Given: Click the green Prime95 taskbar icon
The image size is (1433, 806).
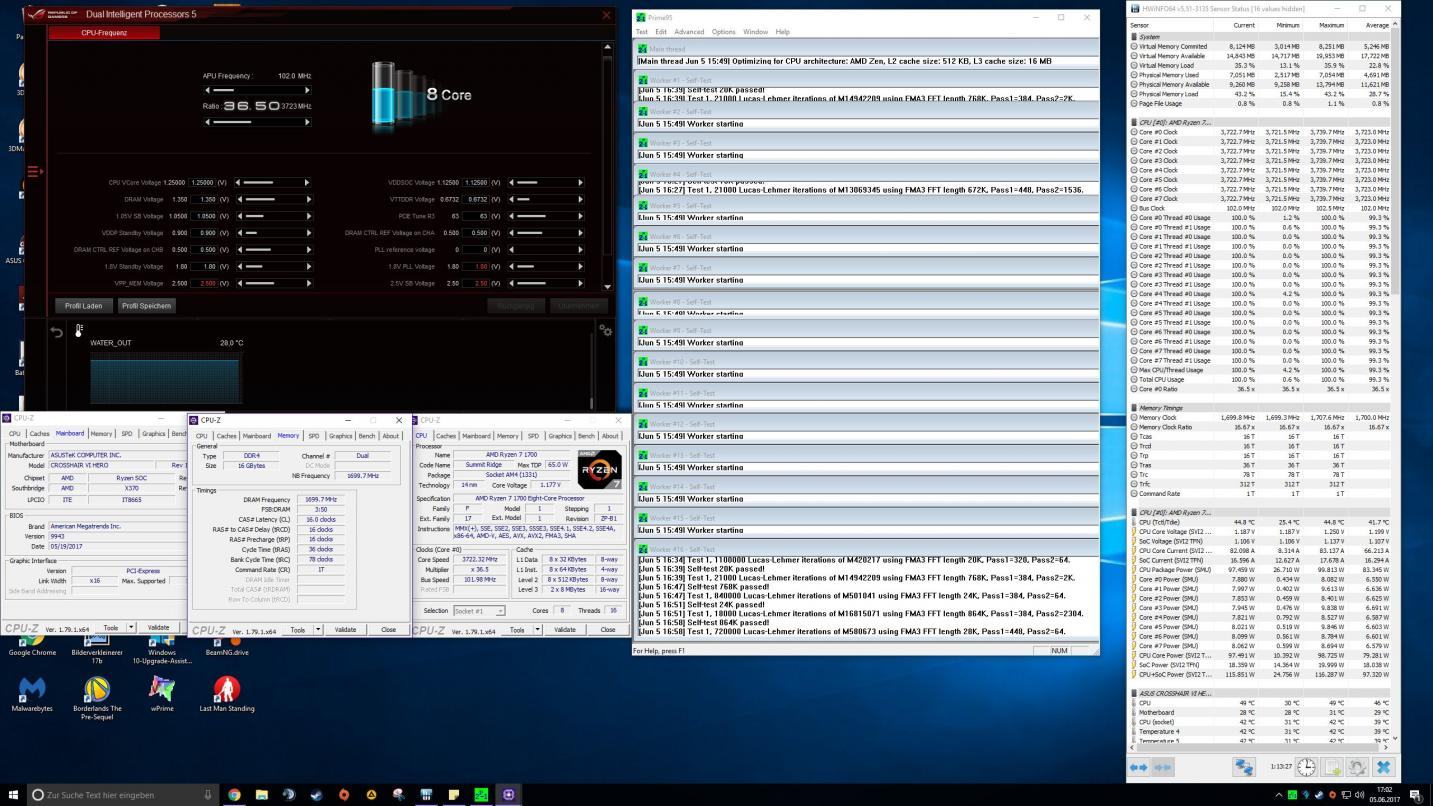Looking at the screenshot, I should (x=481, y=795).
